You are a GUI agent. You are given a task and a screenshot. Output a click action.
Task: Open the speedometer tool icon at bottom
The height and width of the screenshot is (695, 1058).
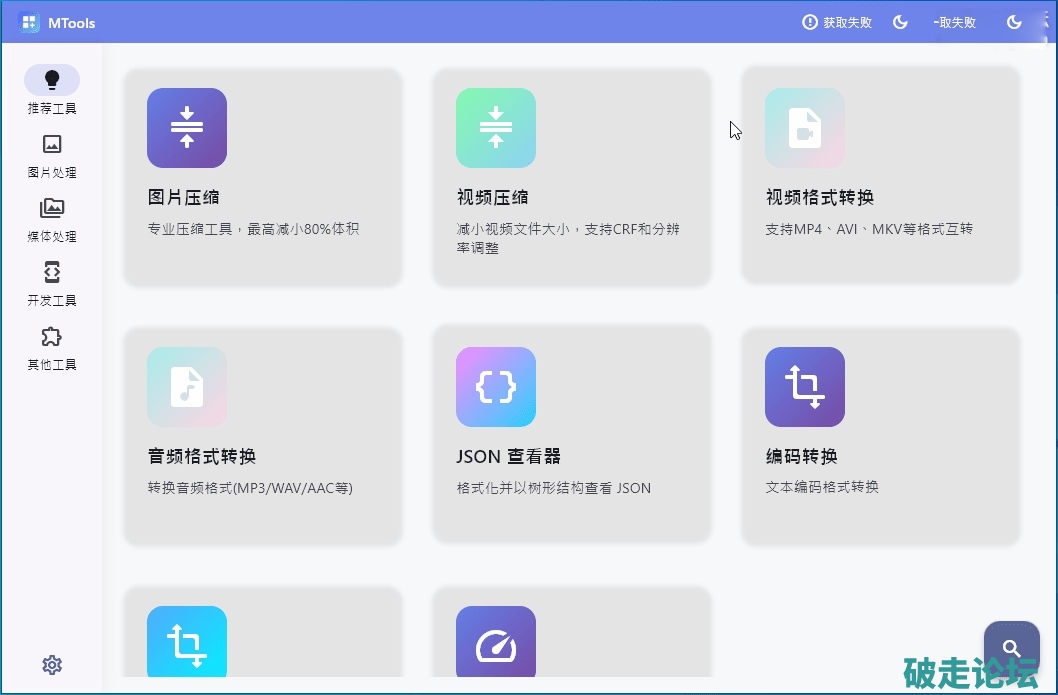point(496,645)
